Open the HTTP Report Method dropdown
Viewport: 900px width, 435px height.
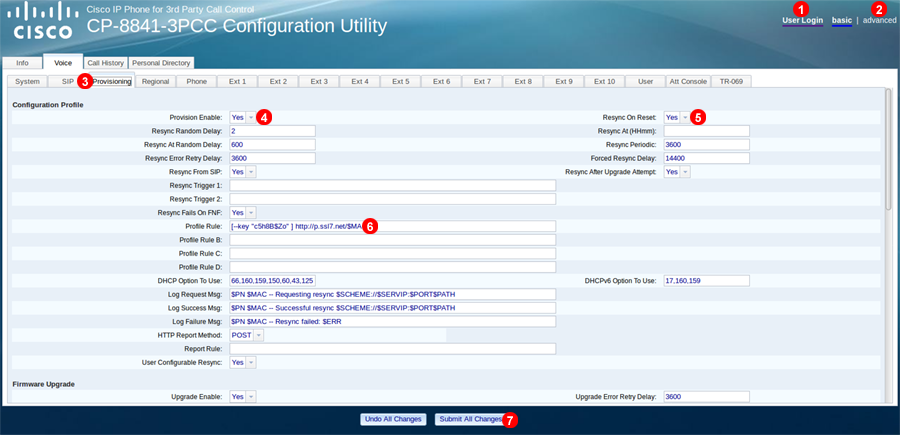pyautogui.click(x=247, y=335)
